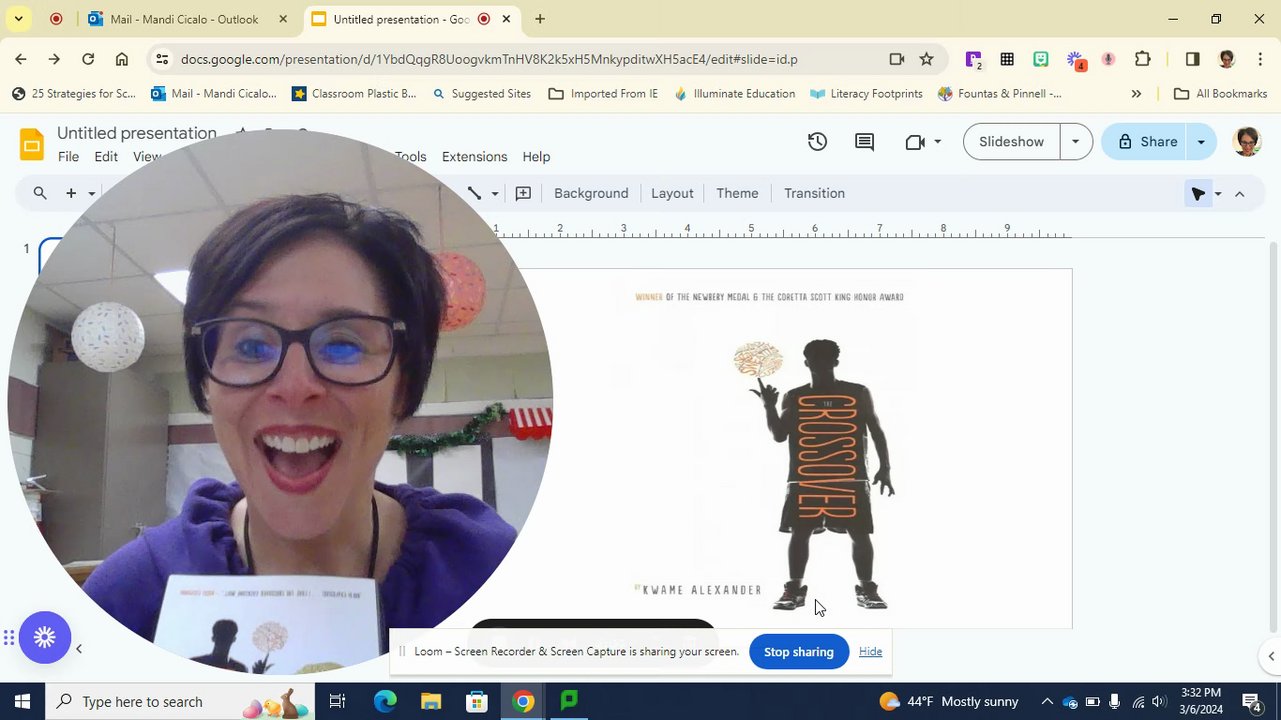
Task: Open the Extensions menu
Action: pos(474,157)
